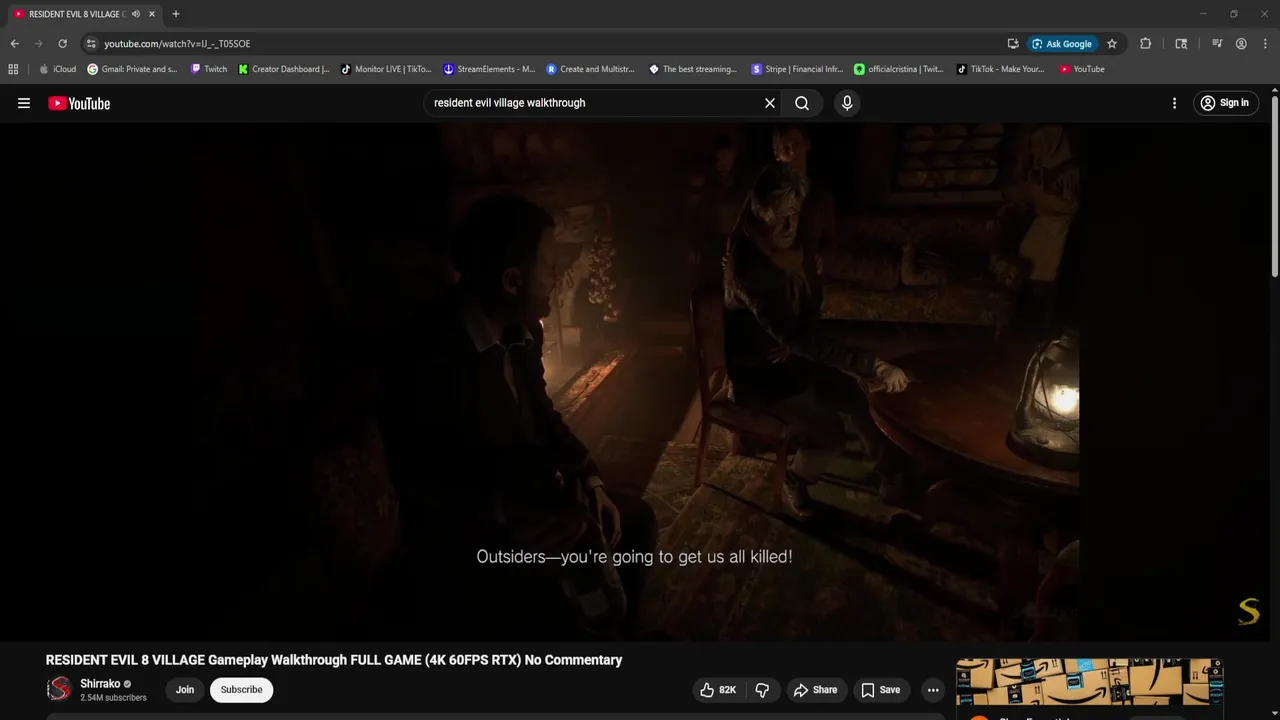Viewport: 1280px width, 720px height.
Task: Open the Chrome profile icon
Action: (1241, 44)
